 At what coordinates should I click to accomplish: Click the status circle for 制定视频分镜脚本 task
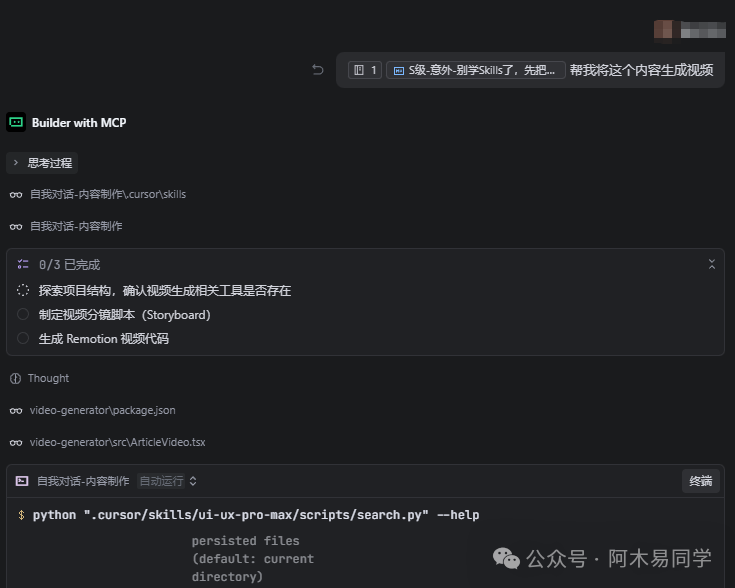coord(23,315)
